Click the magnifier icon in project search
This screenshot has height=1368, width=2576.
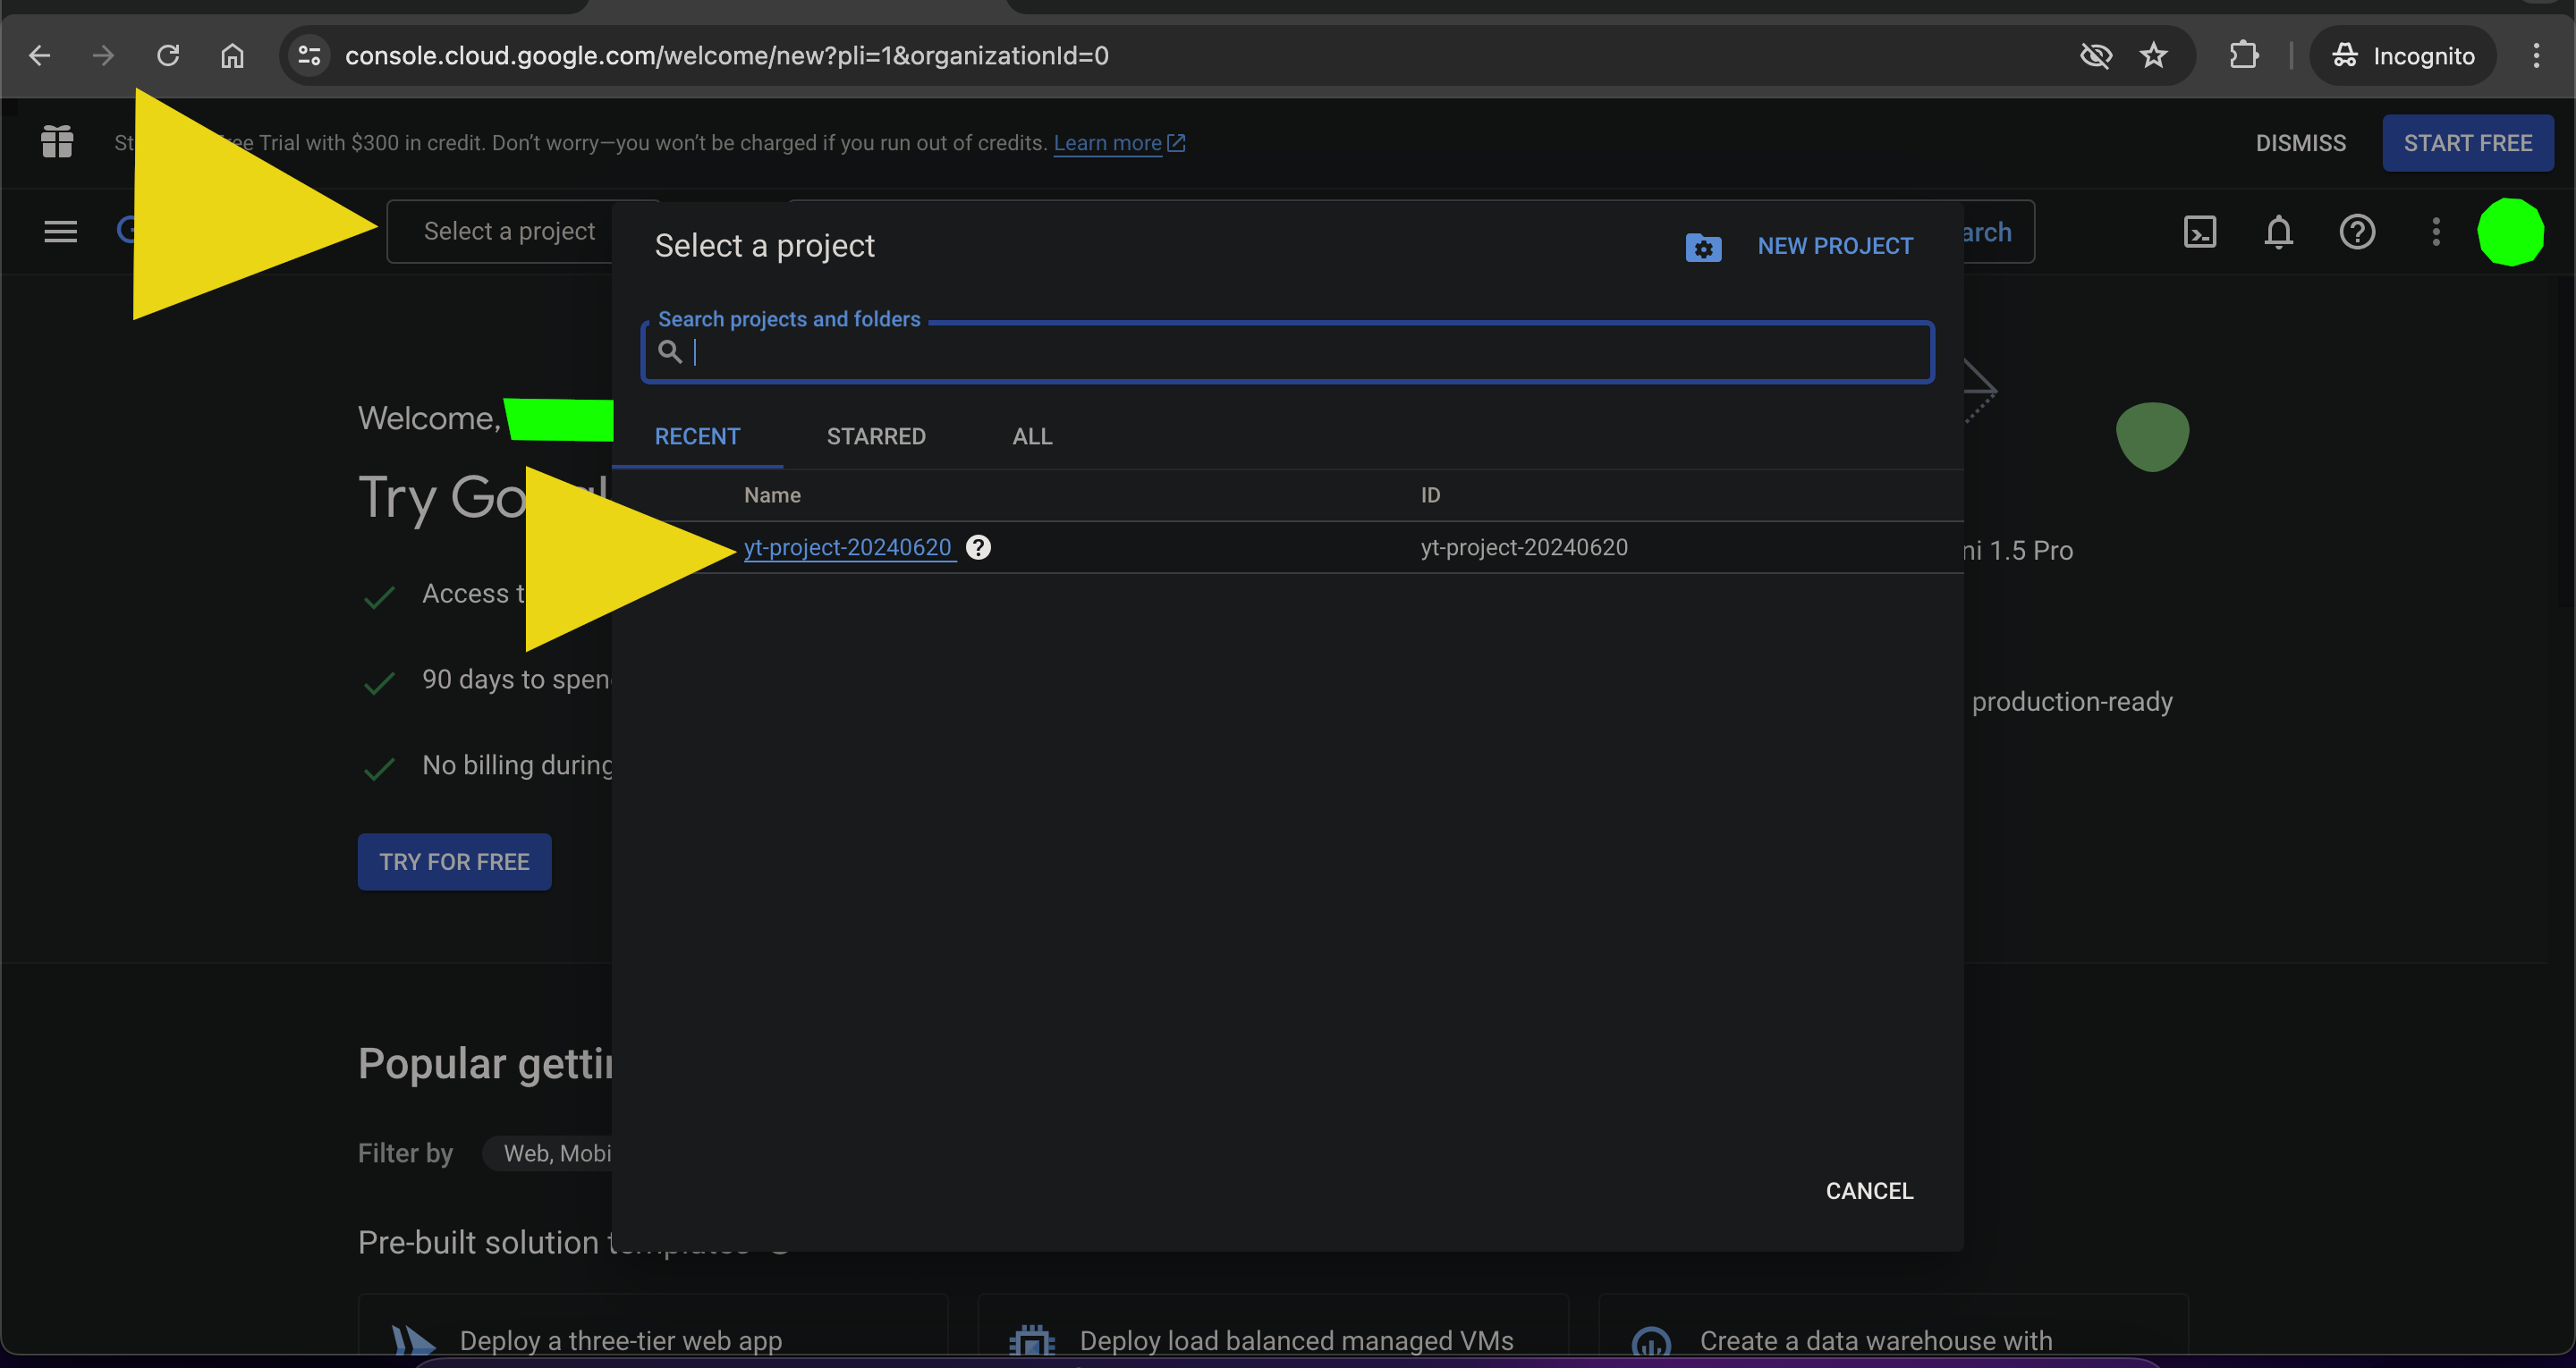pos(670,352)
